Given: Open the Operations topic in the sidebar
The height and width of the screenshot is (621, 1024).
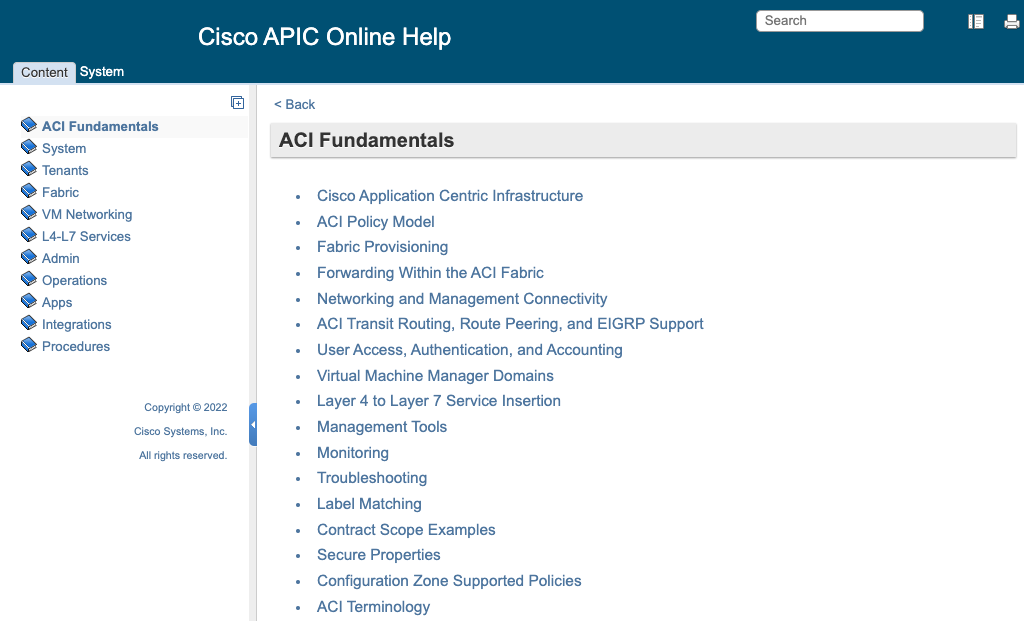Looking at the screenshot, I should pyautogui.click(x=74, y=281).
